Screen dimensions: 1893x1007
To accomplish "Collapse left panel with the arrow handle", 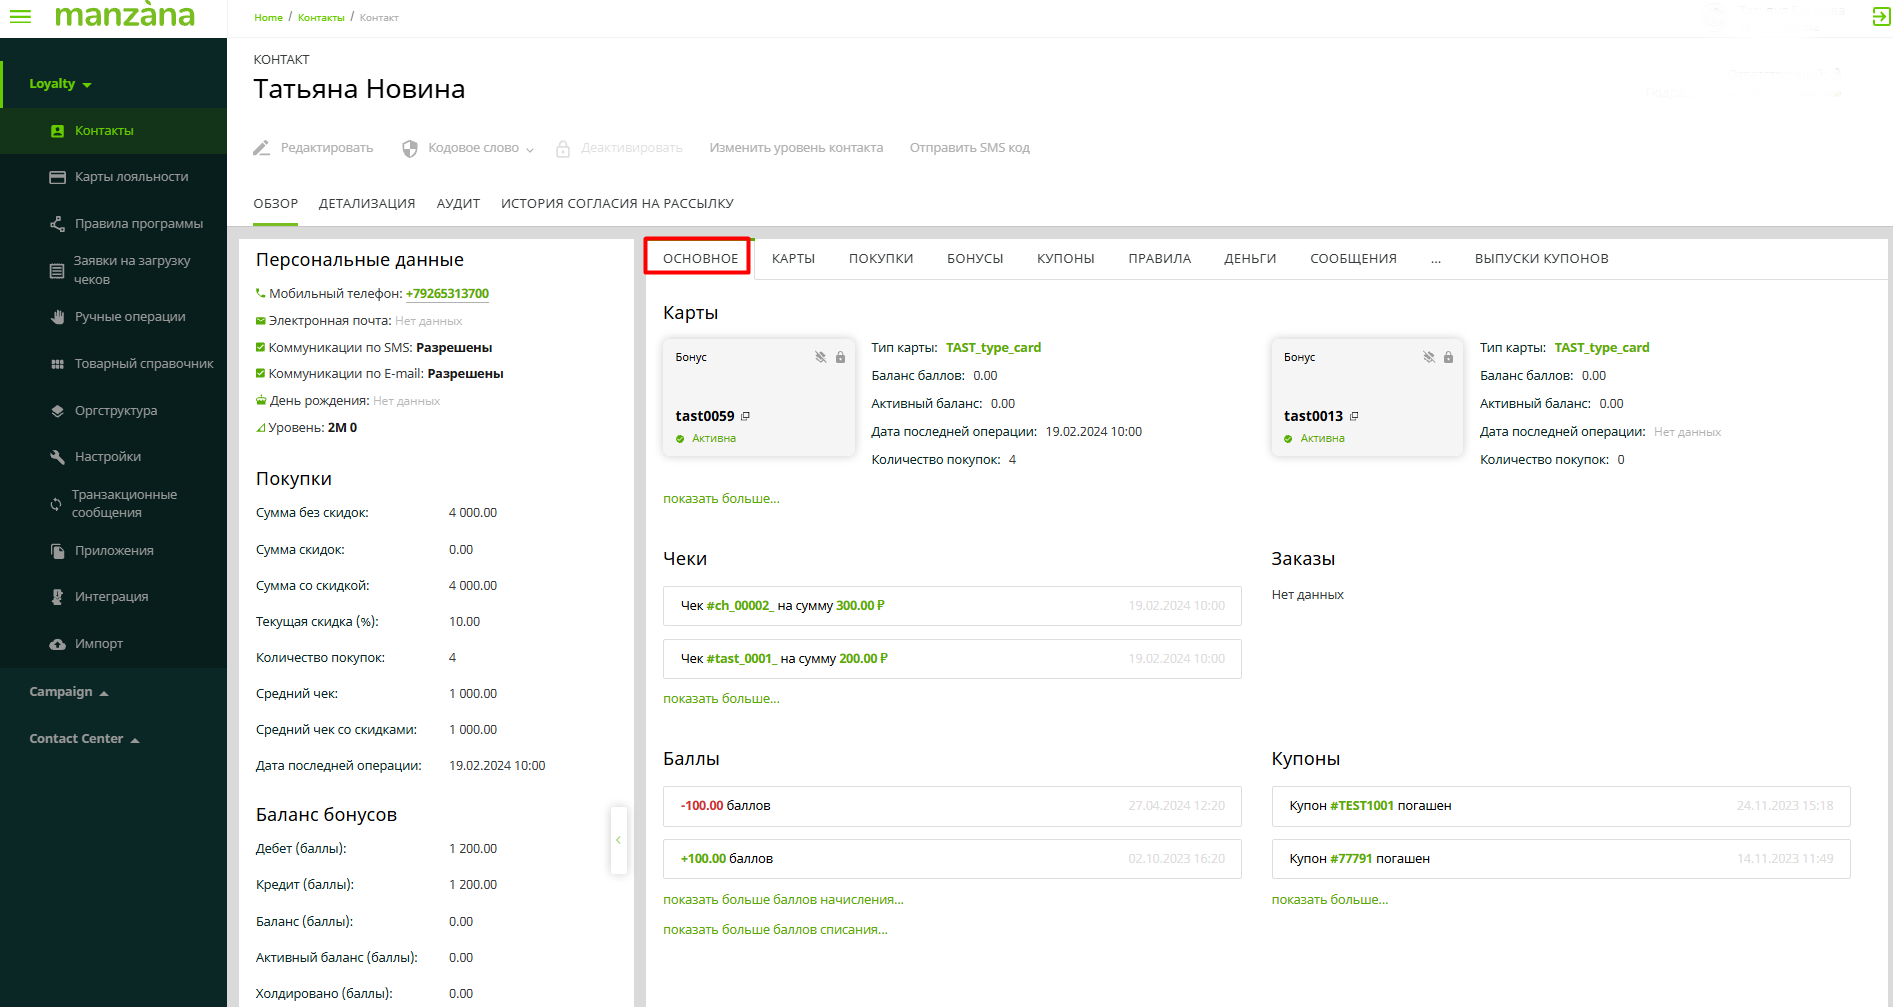I will [x=618, y=840].
